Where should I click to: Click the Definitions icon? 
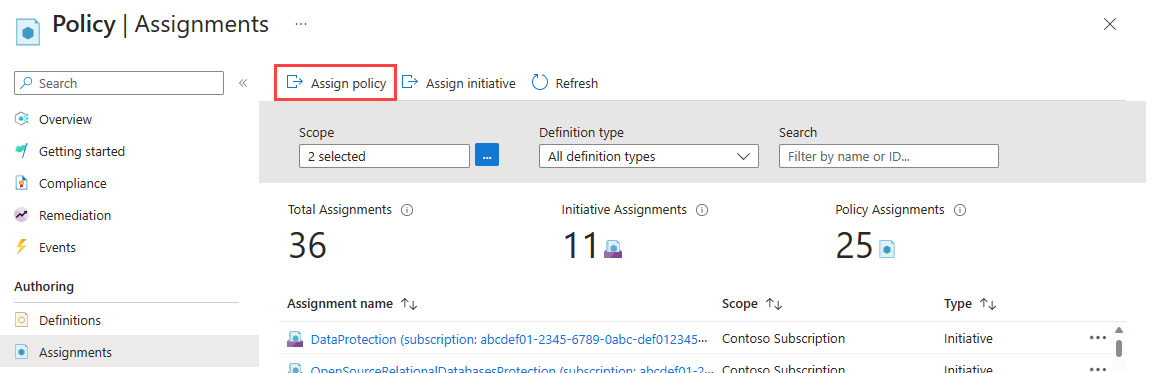22,321
